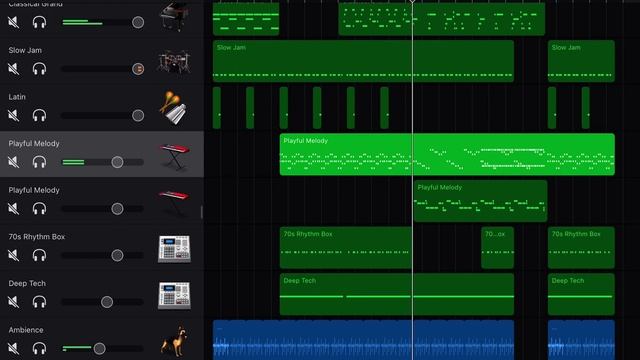Solo the Slow Jam track

(39, 69)
